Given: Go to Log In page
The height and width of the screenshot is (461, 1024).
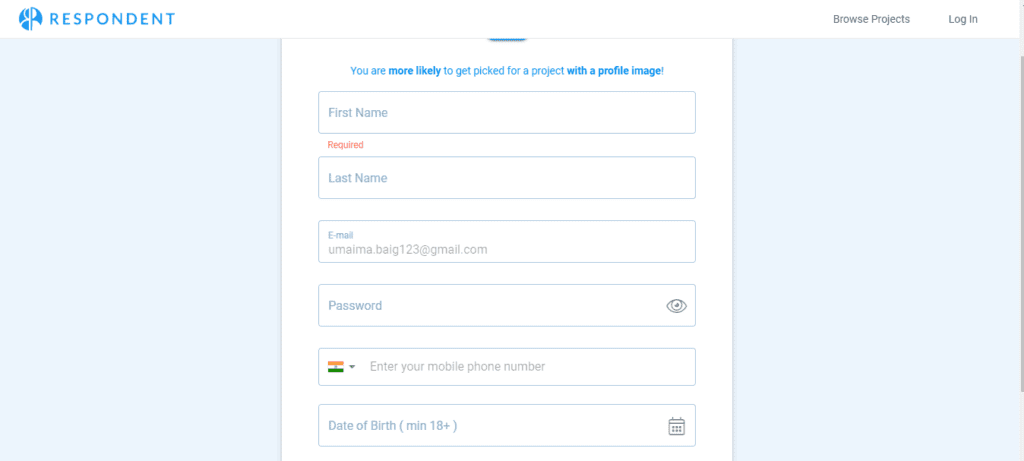Looking at the screenshot, I should click(963, 20).
